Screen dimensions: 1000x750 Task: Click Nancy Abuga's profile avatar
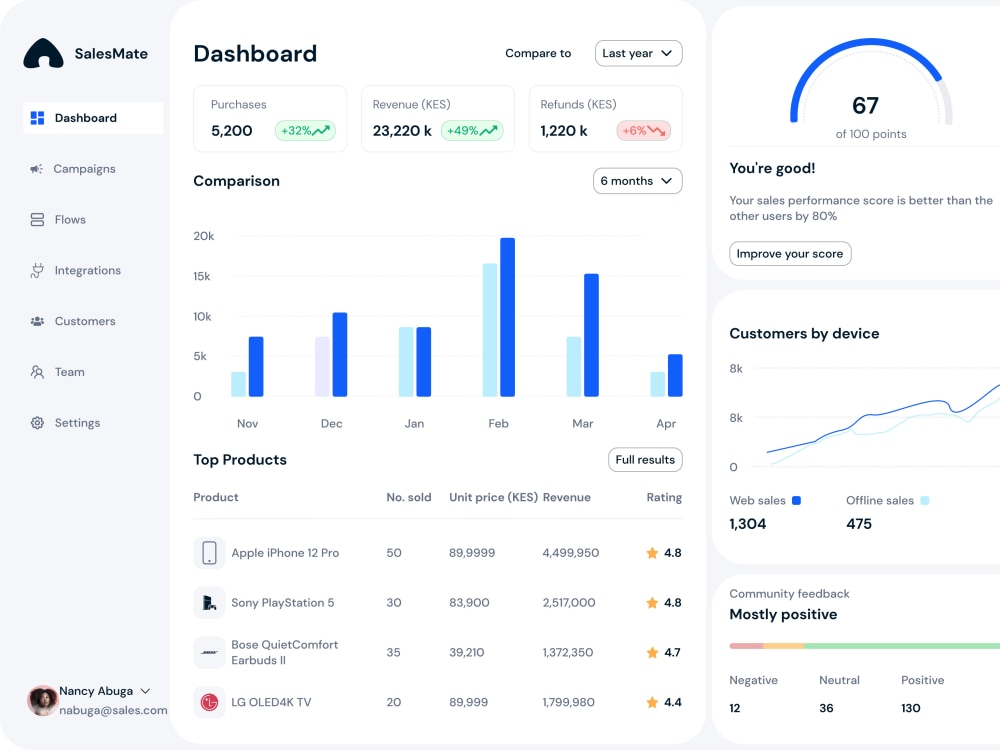pyautogui.click(x=43, y=701)
